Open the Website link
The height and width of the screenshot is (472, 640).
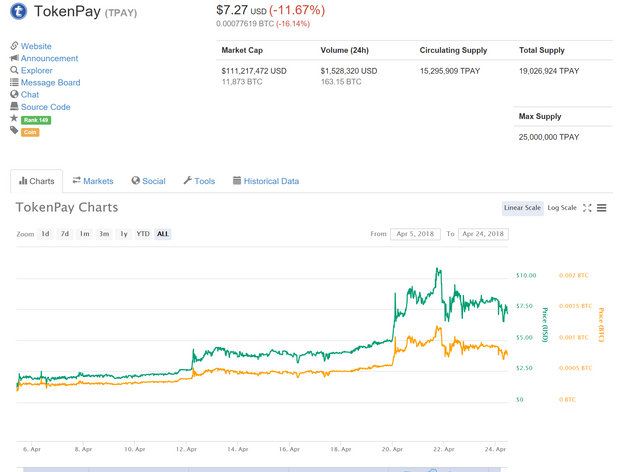click(x=36, y=46)
